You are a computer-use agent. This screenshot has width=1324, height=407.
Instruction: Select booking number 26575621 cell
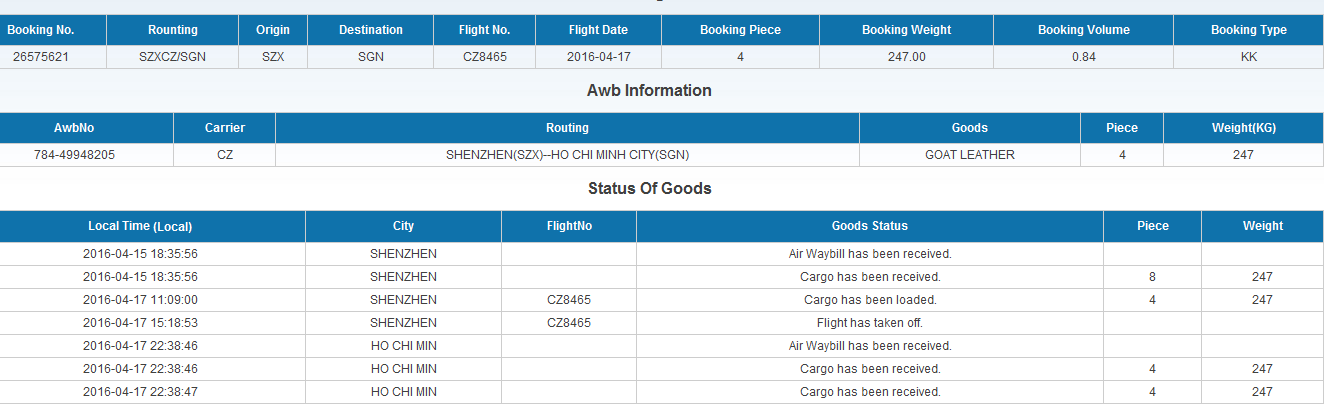click(41, 57)
